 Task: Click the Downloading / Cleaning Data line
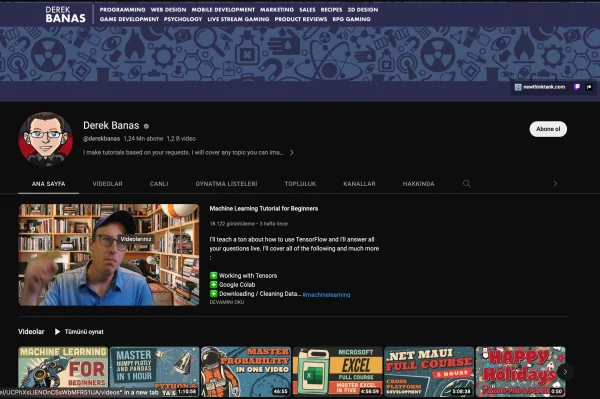click(255, 294)
